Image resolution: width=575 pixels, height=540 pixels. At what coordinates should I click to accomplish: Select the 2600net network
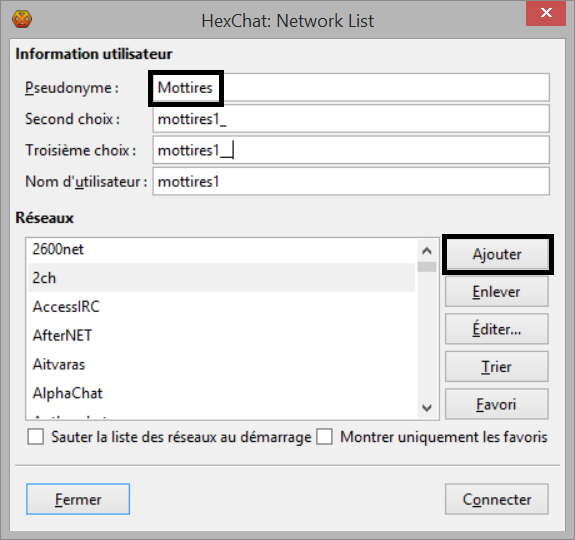[221, 249]
